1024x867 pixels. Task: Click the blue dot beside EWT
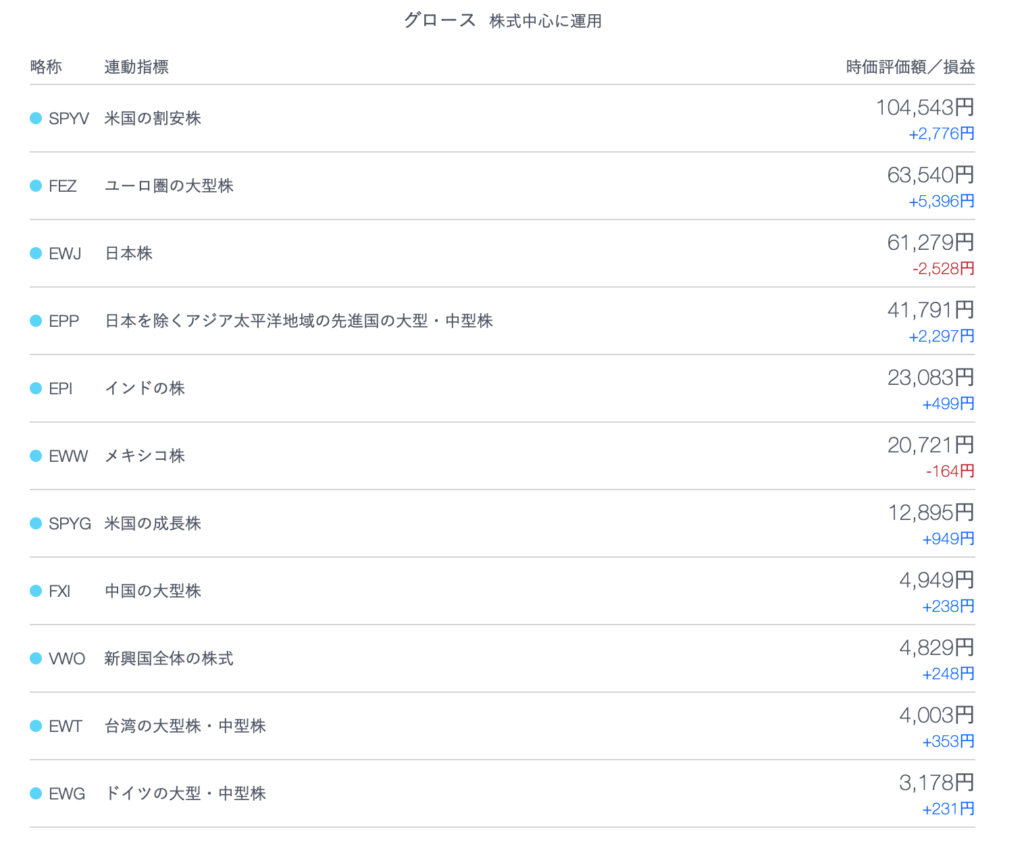tap(36, 726)
